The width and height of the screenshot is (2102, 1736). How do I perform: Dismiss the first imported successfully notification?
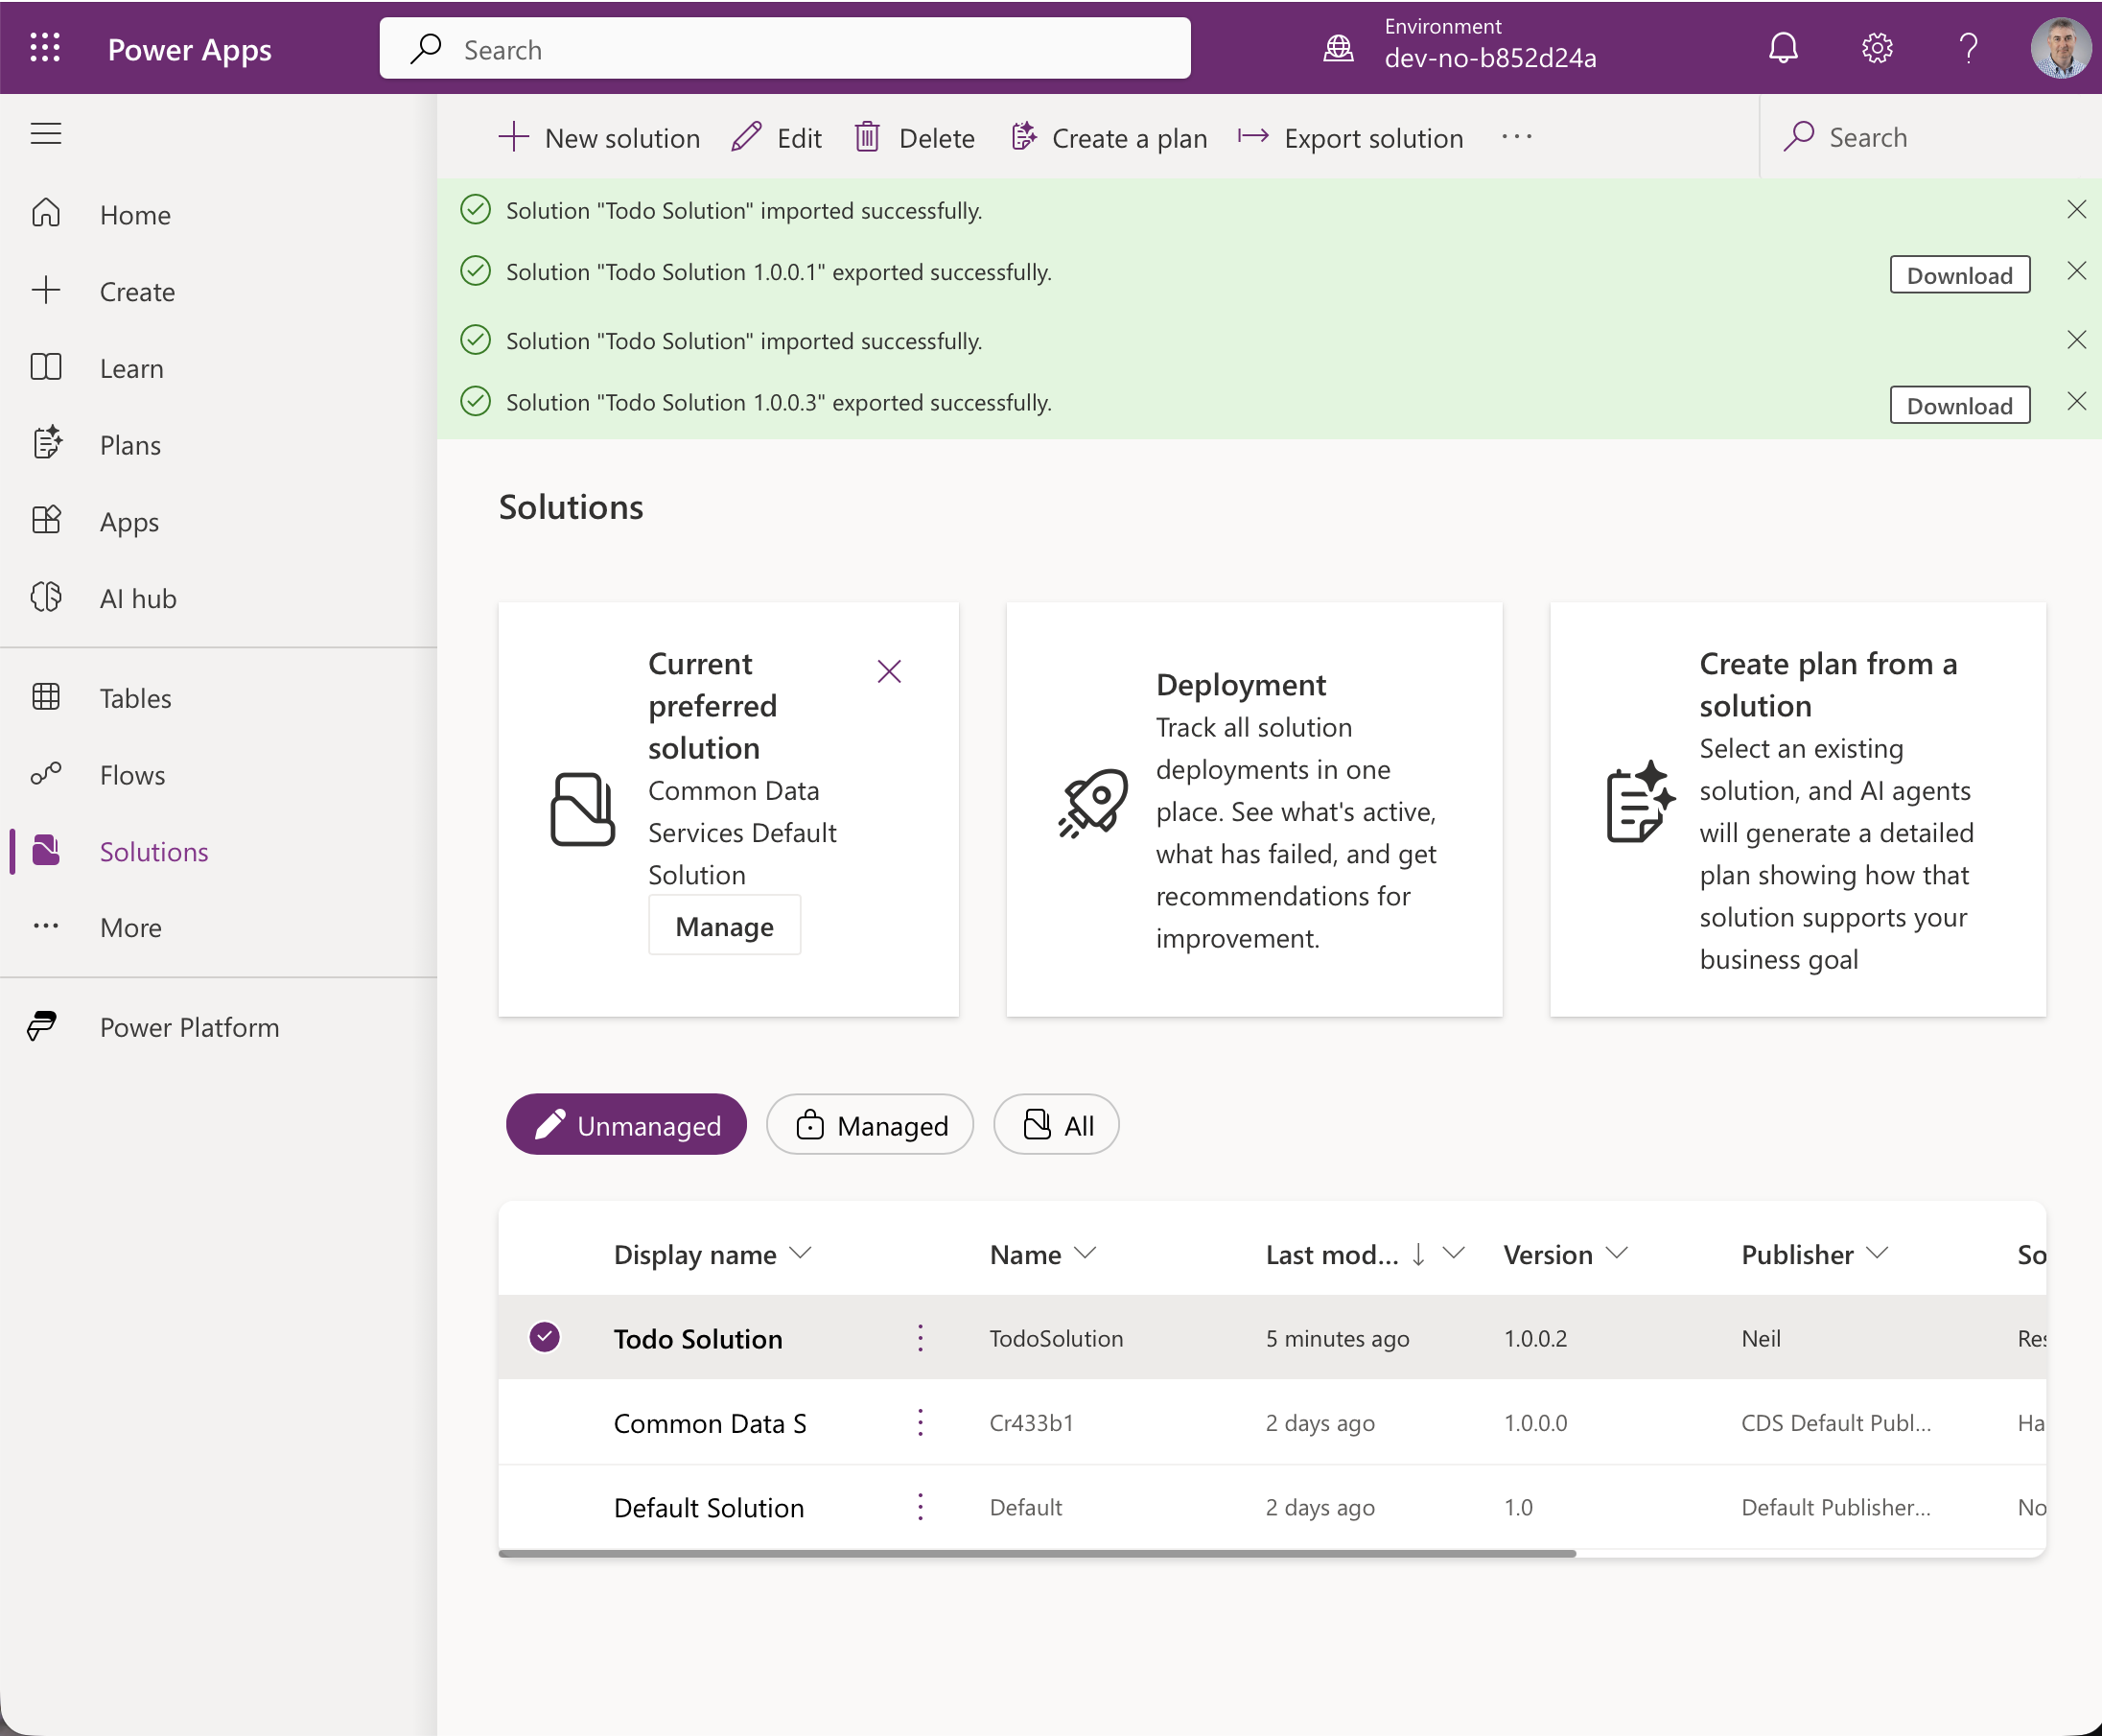point(2076,209)
